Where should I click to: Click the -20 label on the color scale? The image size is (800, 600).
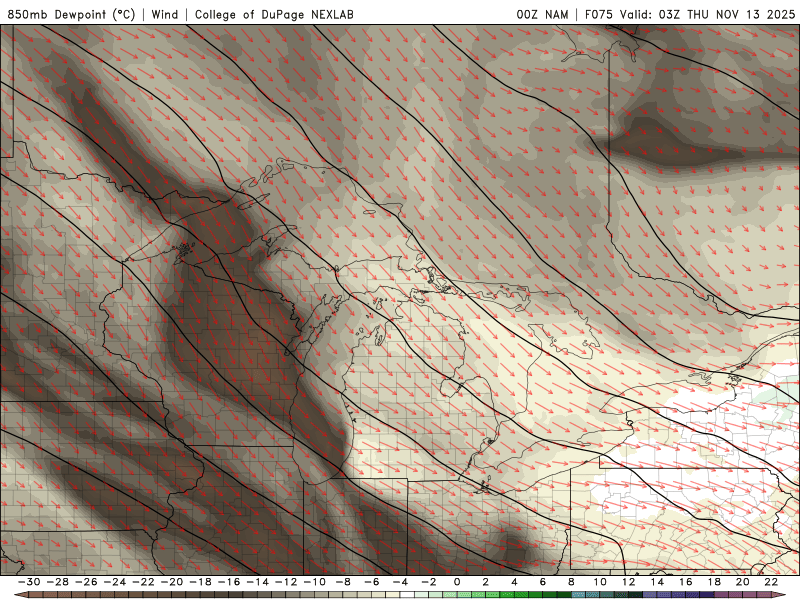[x=172, y=582]
